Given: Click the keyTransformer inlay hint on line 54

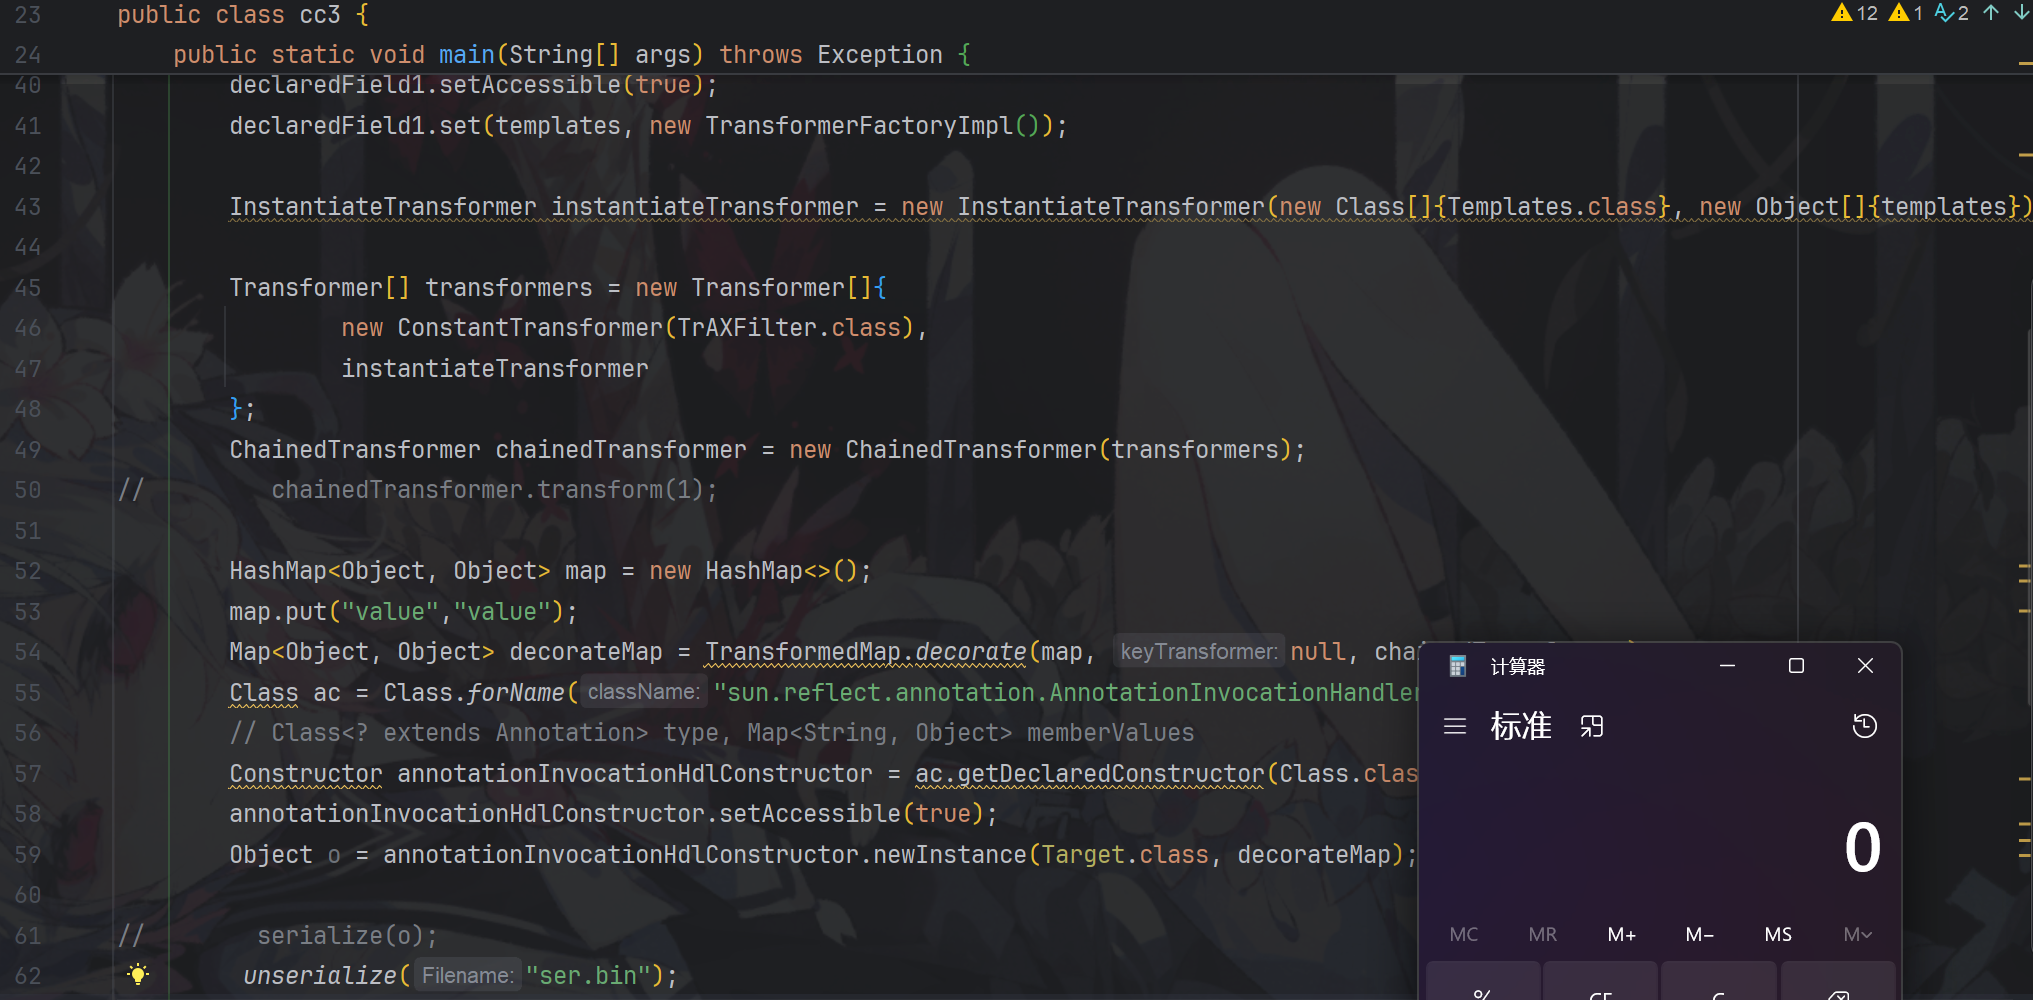Looking at the screenshot, I should (x=1198, y=651).
